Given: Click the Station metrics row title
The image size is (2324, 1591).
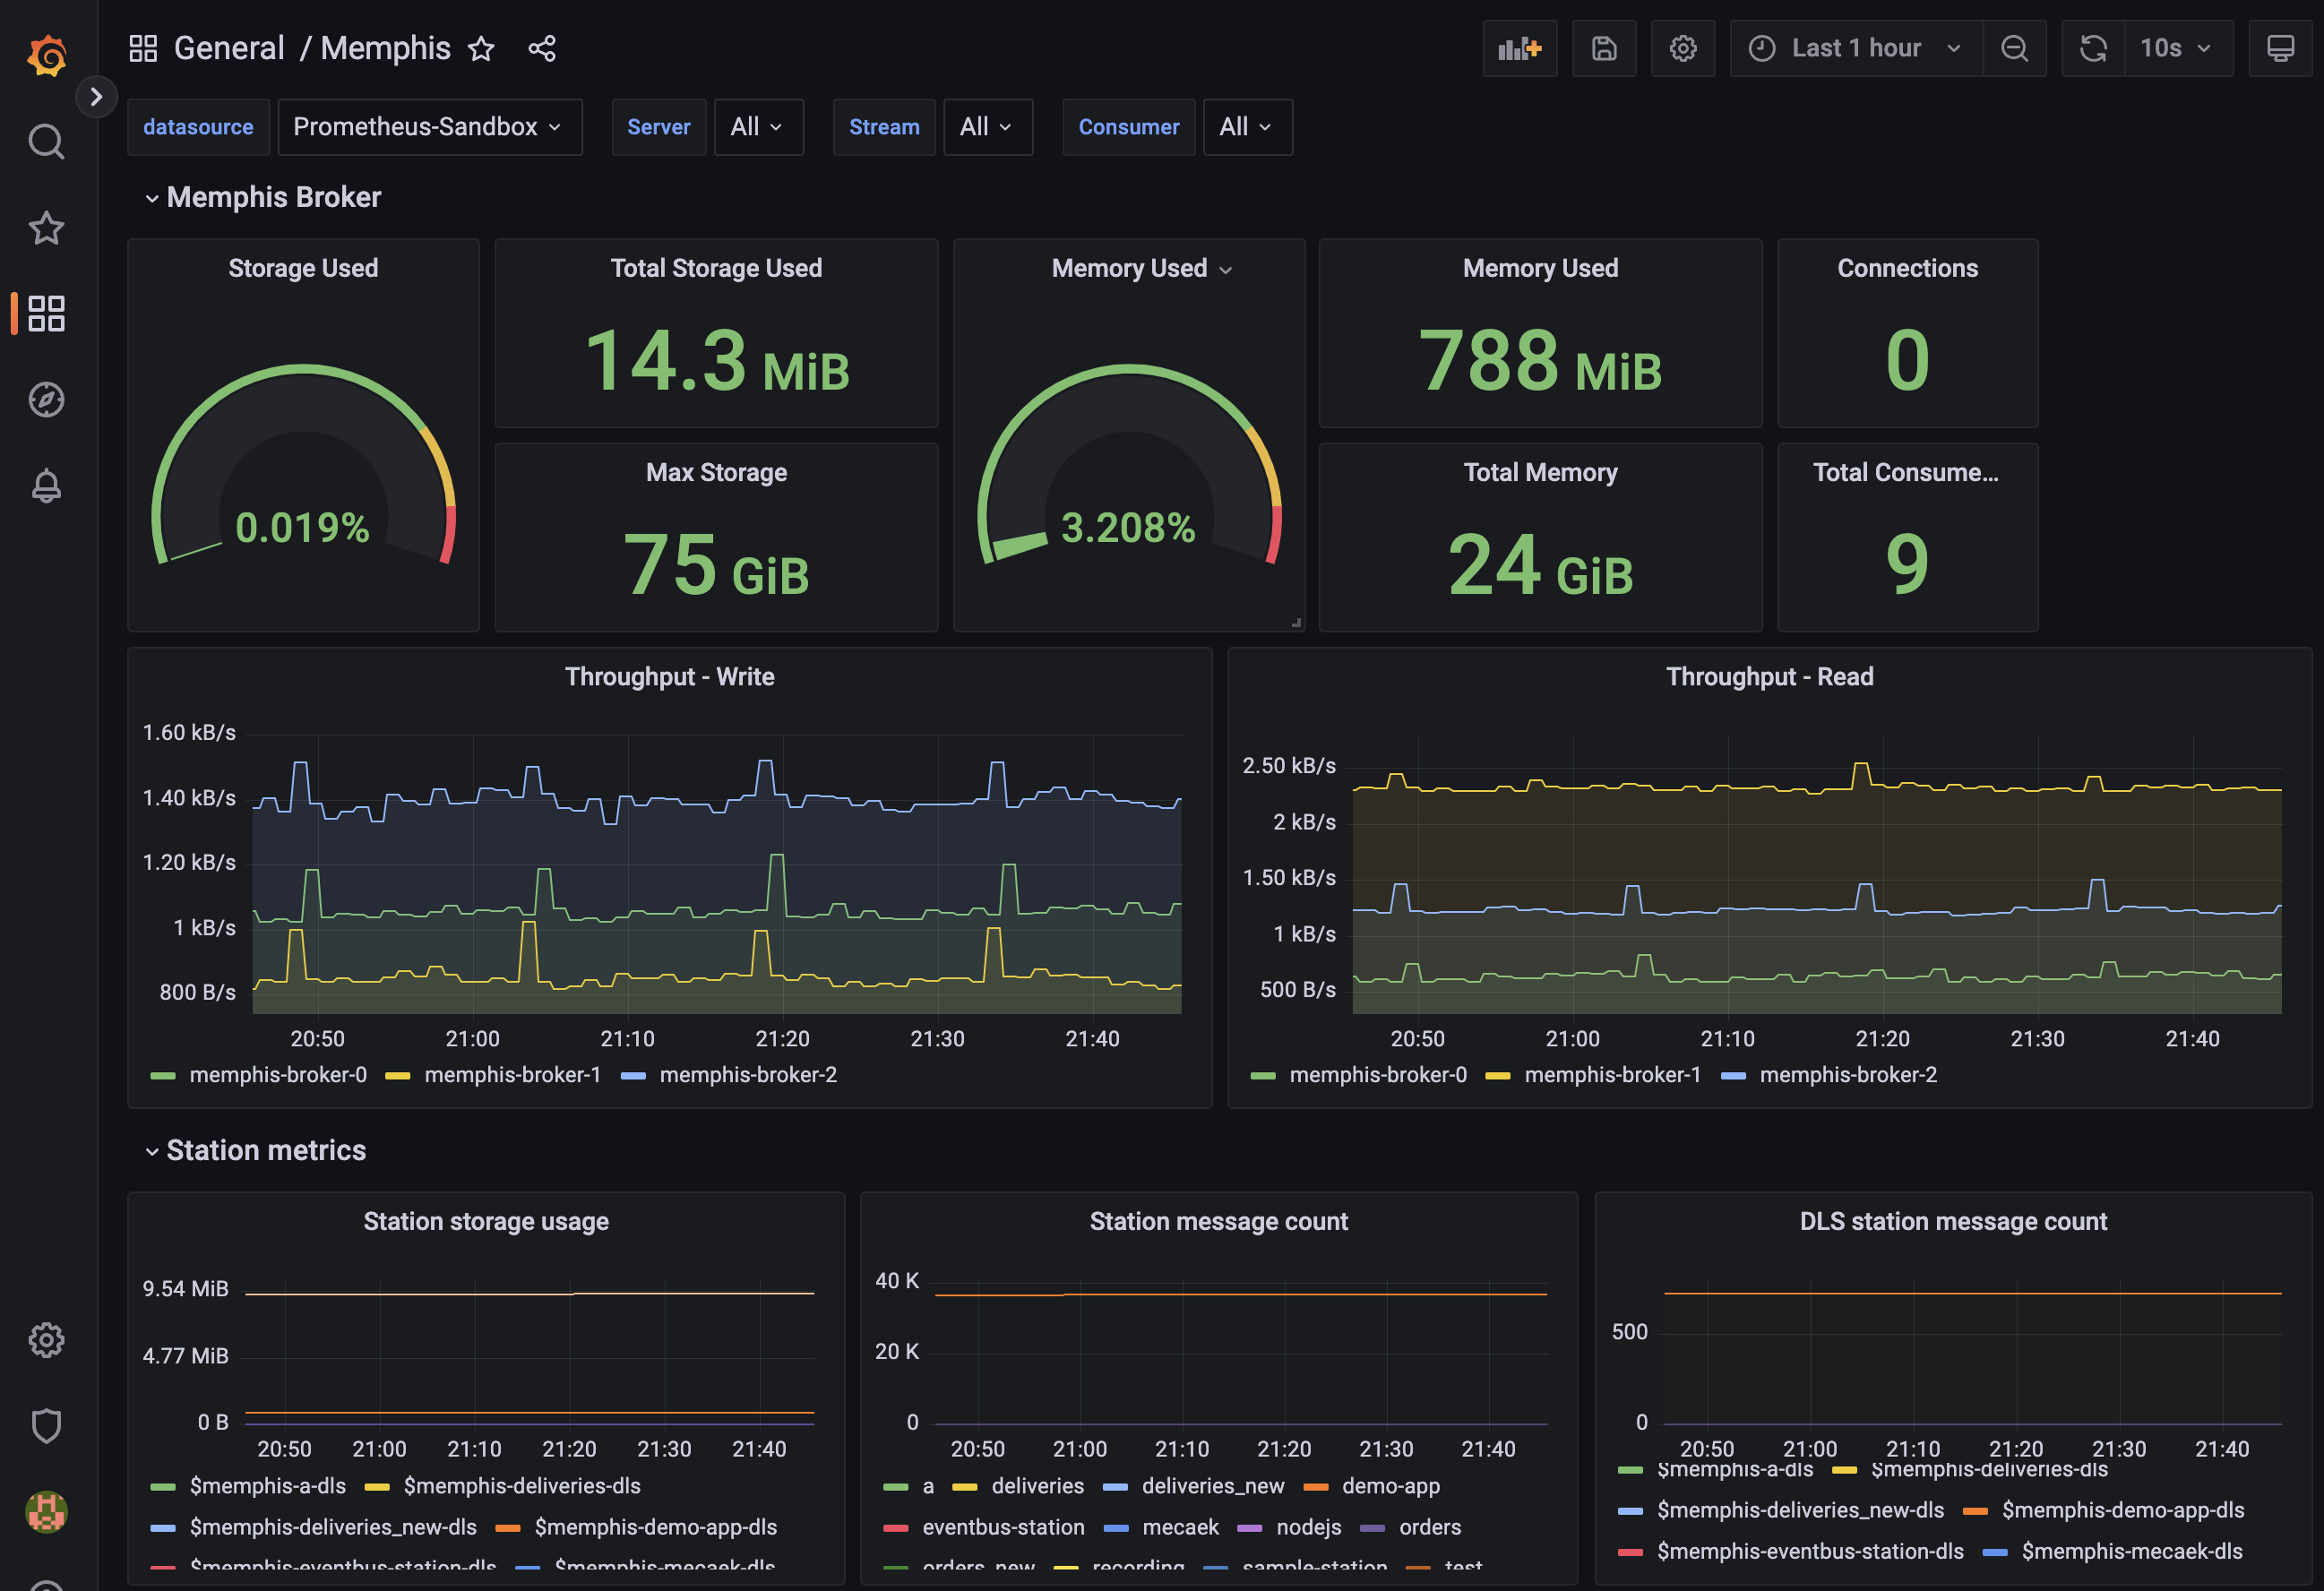Looking at the screenshot, I should (x=266, y=1150).
